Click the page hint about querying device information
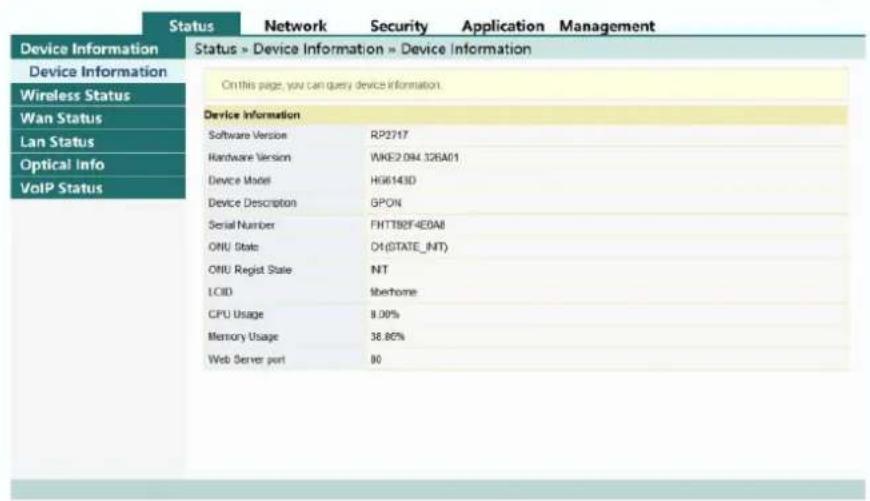The height and width of the screenshot is (501, 870). click(x=331, y=85)
